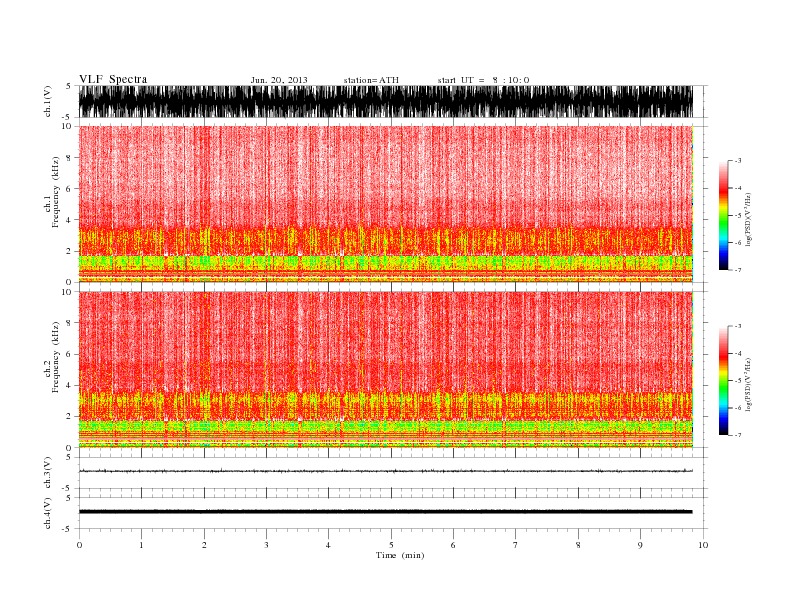Click the ch.1 frequency axis "10" tick label
792x612 pixels.
tap(67, 126)
